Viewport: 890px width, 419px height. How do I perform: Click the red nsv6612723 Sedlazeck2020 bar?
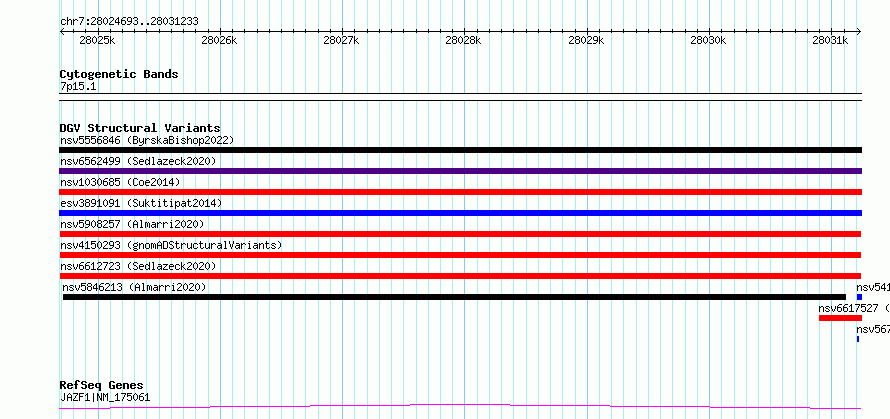tap(460, 276)
